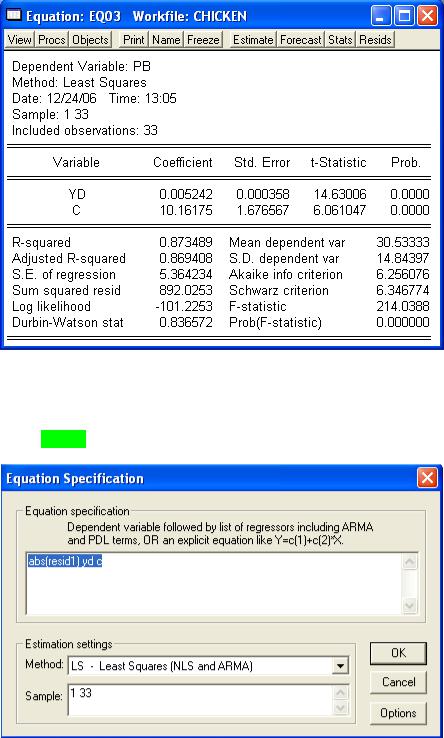Image resolution: width=444 pixels, height=738 pixels.
Task: Click the Freeze toolbar button
Action: coord(203,40)
